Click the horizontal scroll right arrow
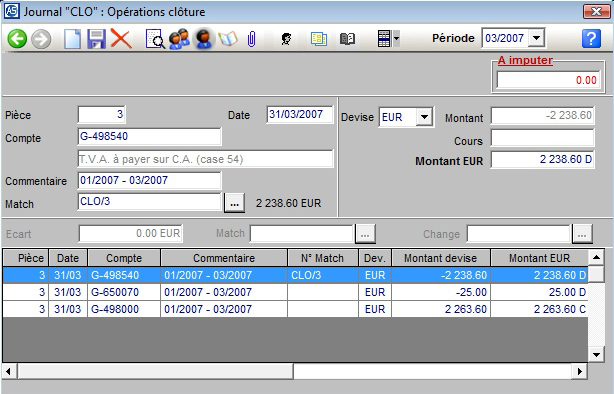The width and height of the screenshot is (614, 394). (580, 371)
